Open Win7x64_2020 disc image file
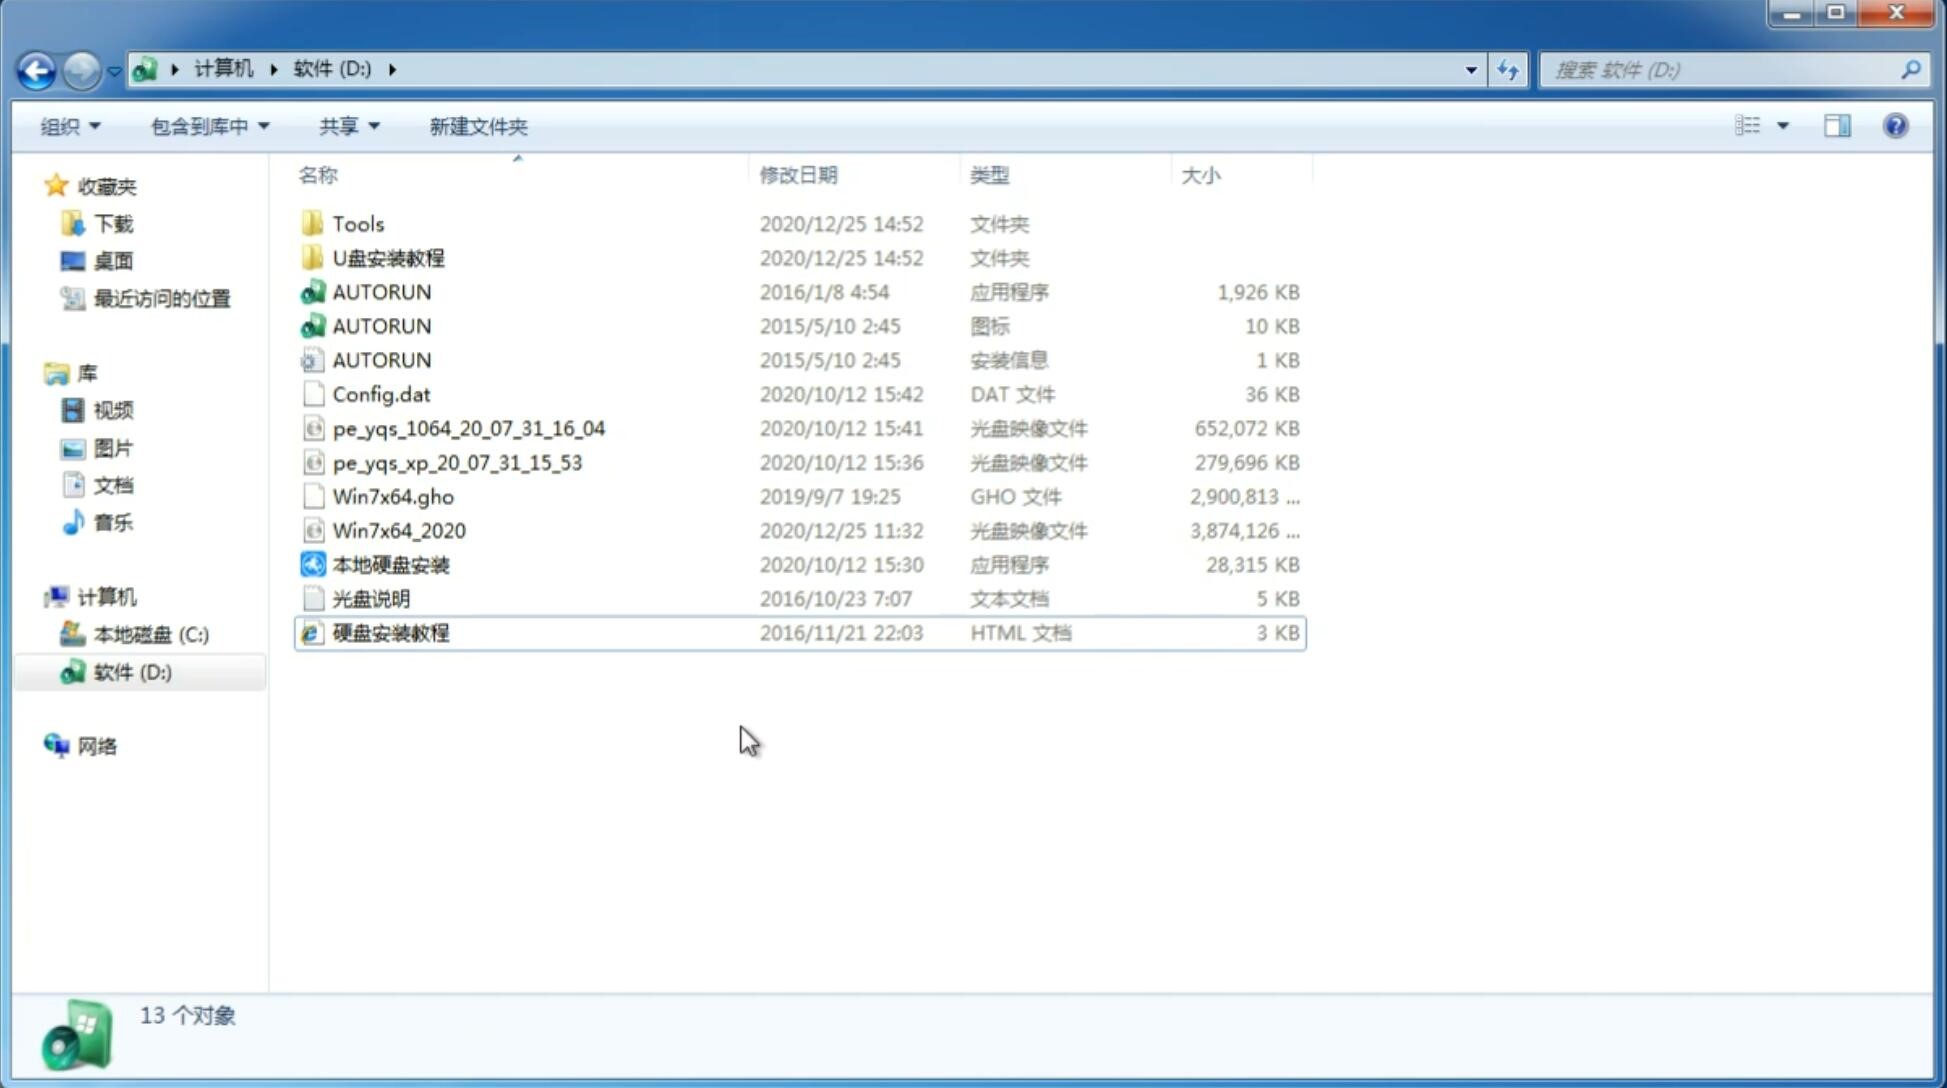 pyautogui.click(x=397, y=531)
